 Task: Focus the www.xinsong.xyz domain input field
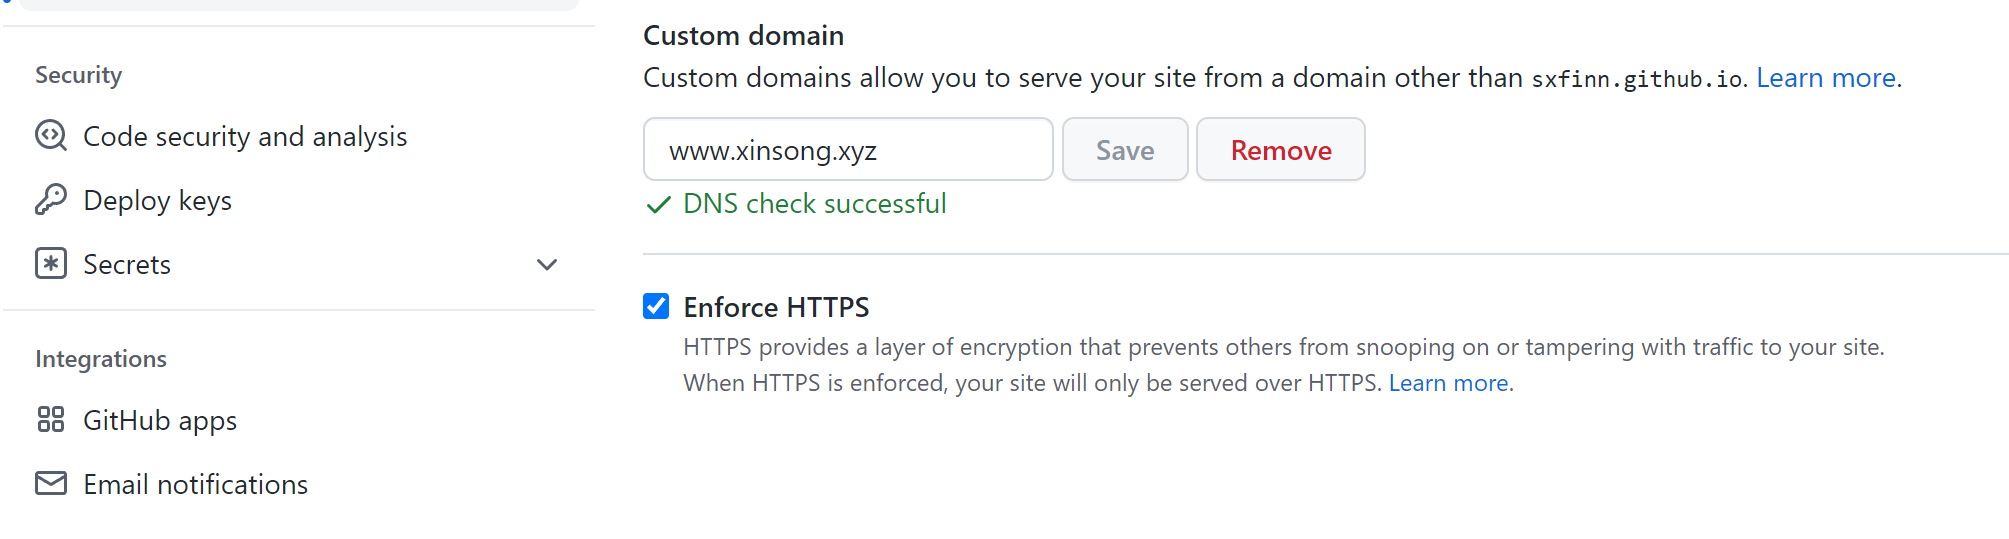pos(847,150)
